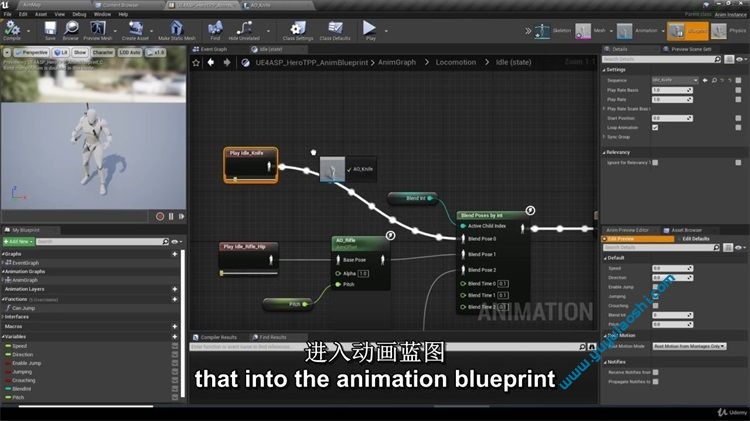Click Hide Unrelated toolbar icon
This screenshot has width=750, height=421.
(x=244, y=29)
